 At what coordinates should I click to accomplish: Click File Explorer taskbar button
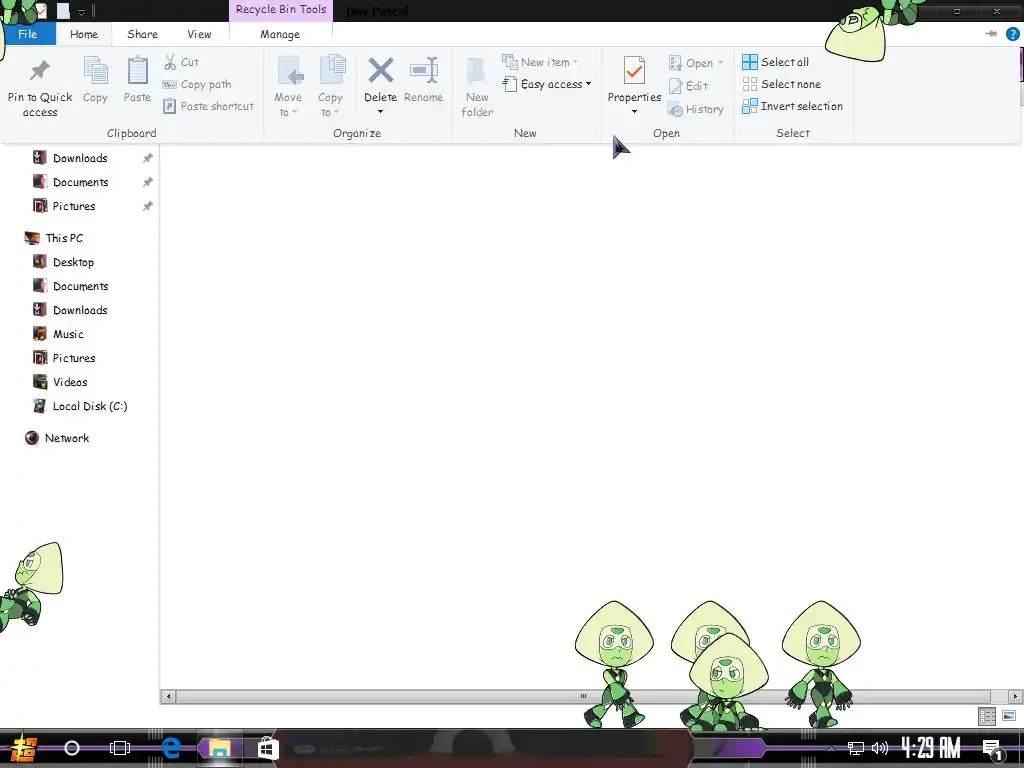click(219, 748)
